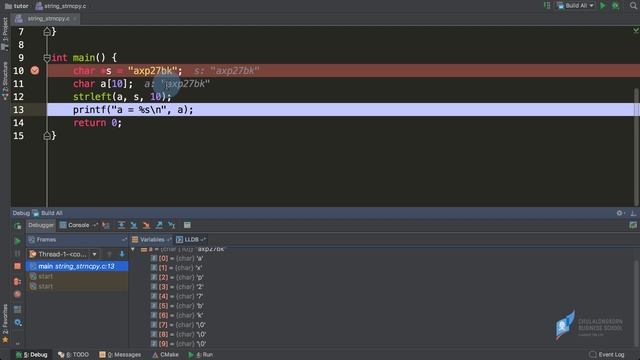Hide the Debug tool window
This screenshot has height=360, width=640.
point(633,213)
